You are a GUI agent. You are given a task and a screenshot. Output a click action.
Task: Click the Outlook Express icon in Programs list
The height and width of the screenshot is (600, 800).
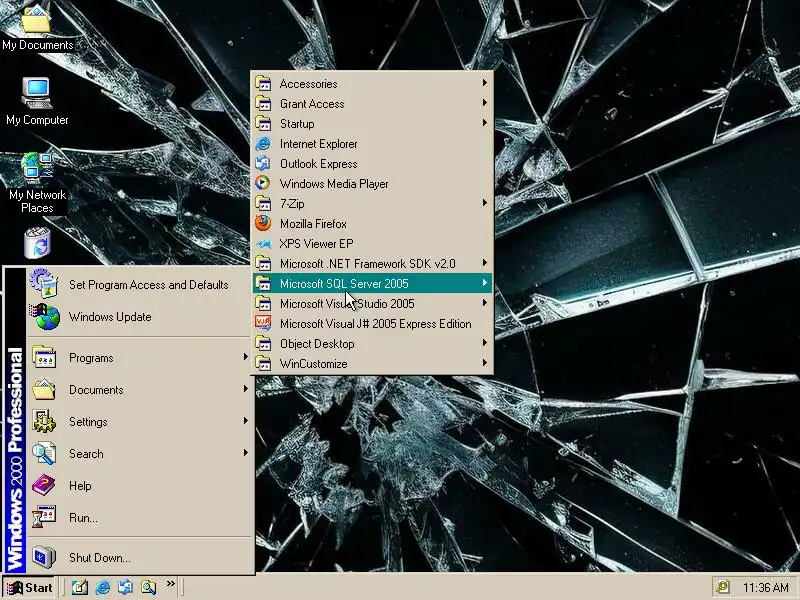coord(263,164)
